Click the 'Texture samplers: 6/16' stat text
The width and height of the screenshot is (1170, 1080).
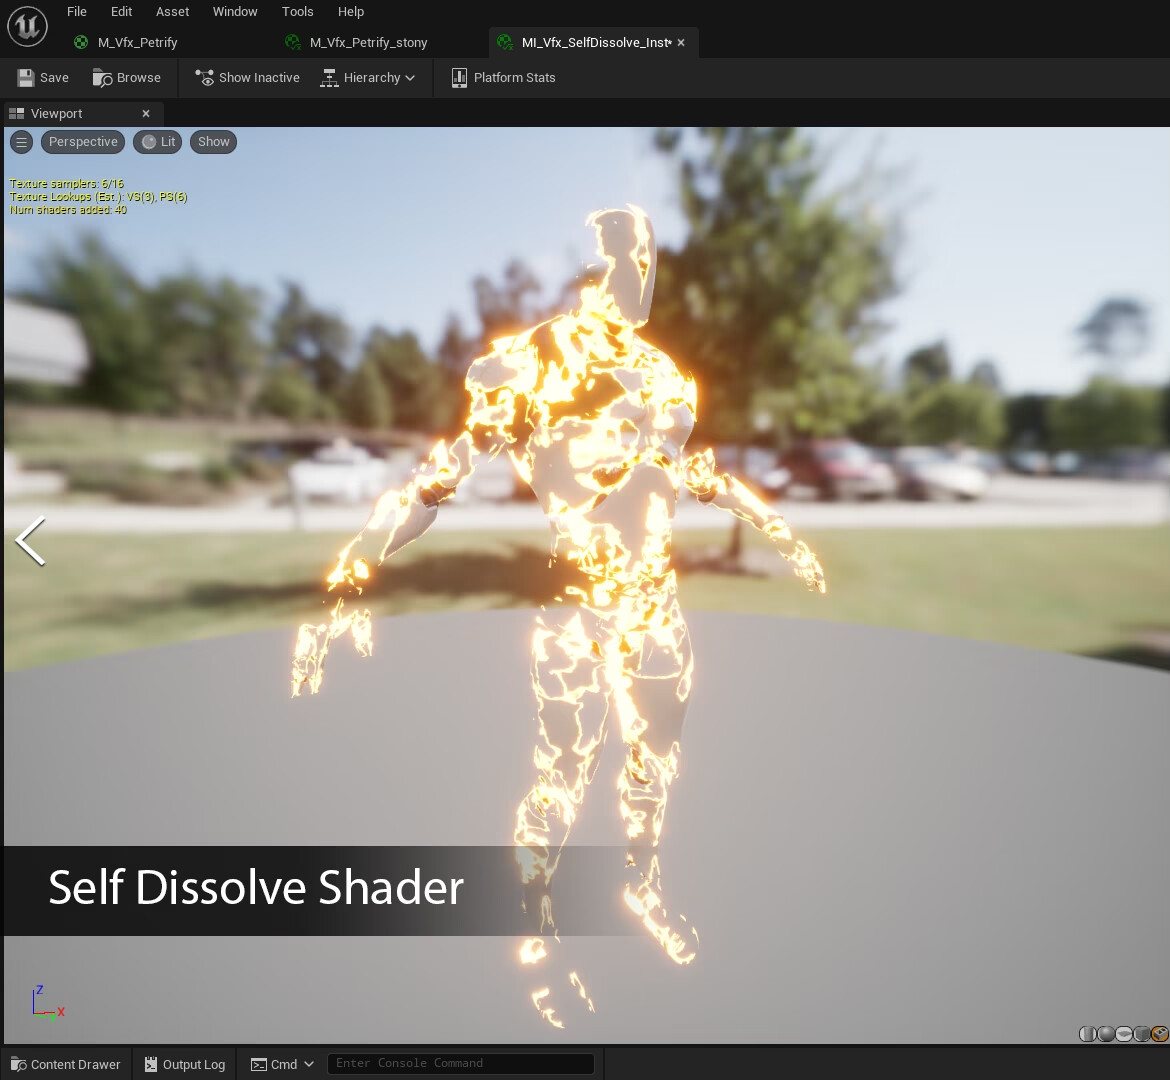pyautogui.click(x=66, y=183)
